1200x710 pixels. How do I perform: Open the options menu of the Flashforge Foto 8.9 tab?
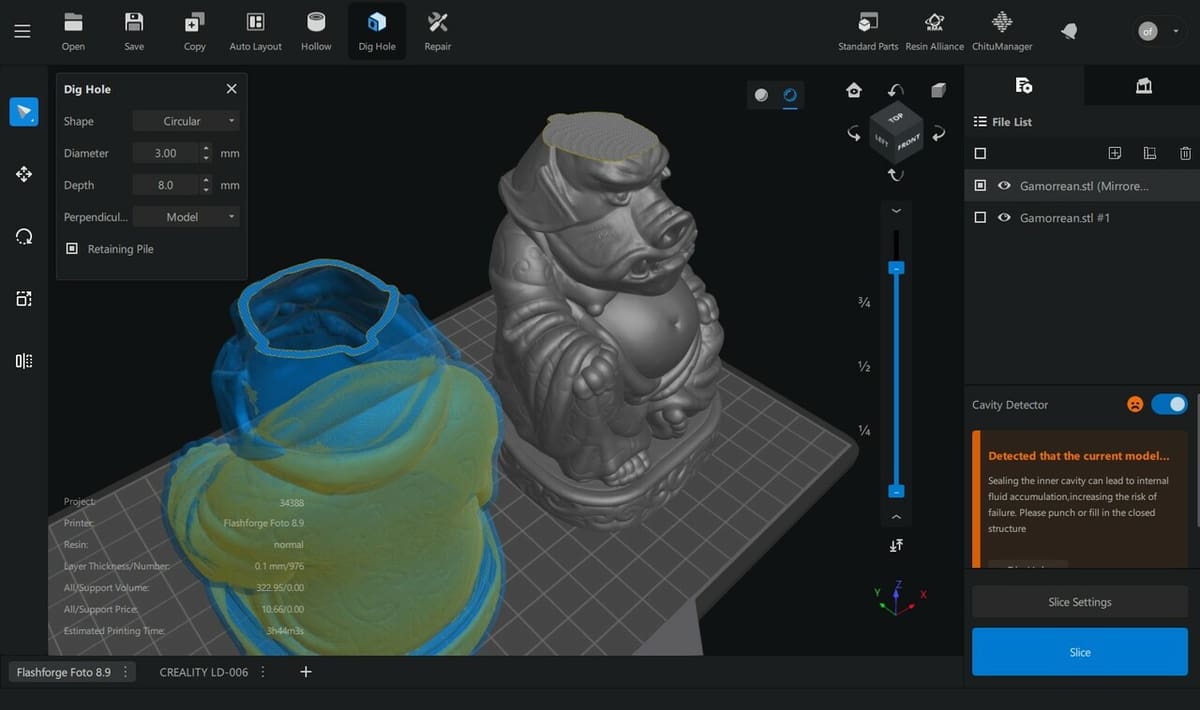126,672
